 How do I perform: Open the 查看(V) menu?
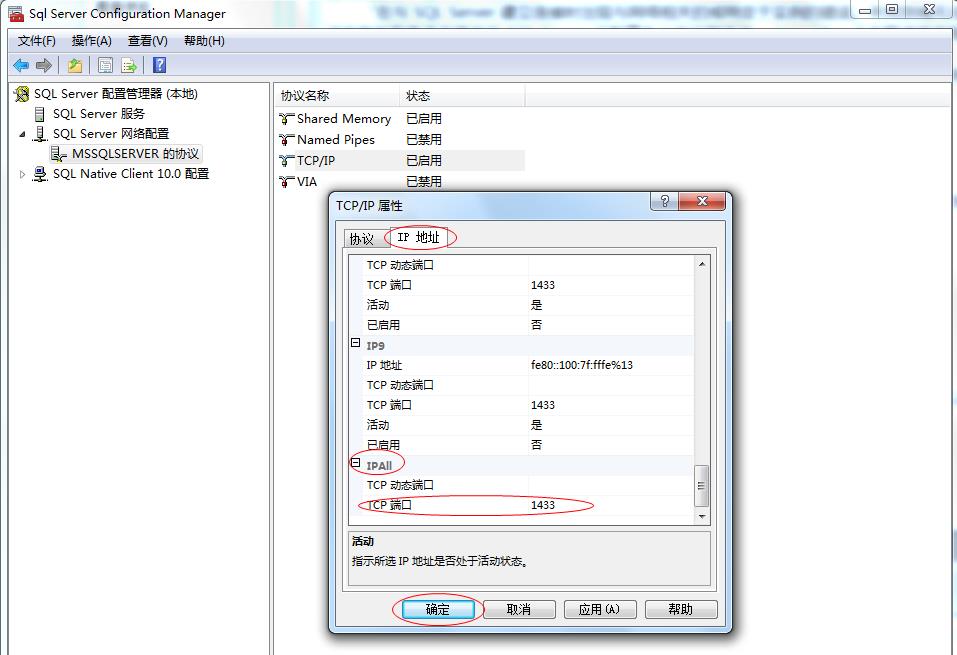145,41
